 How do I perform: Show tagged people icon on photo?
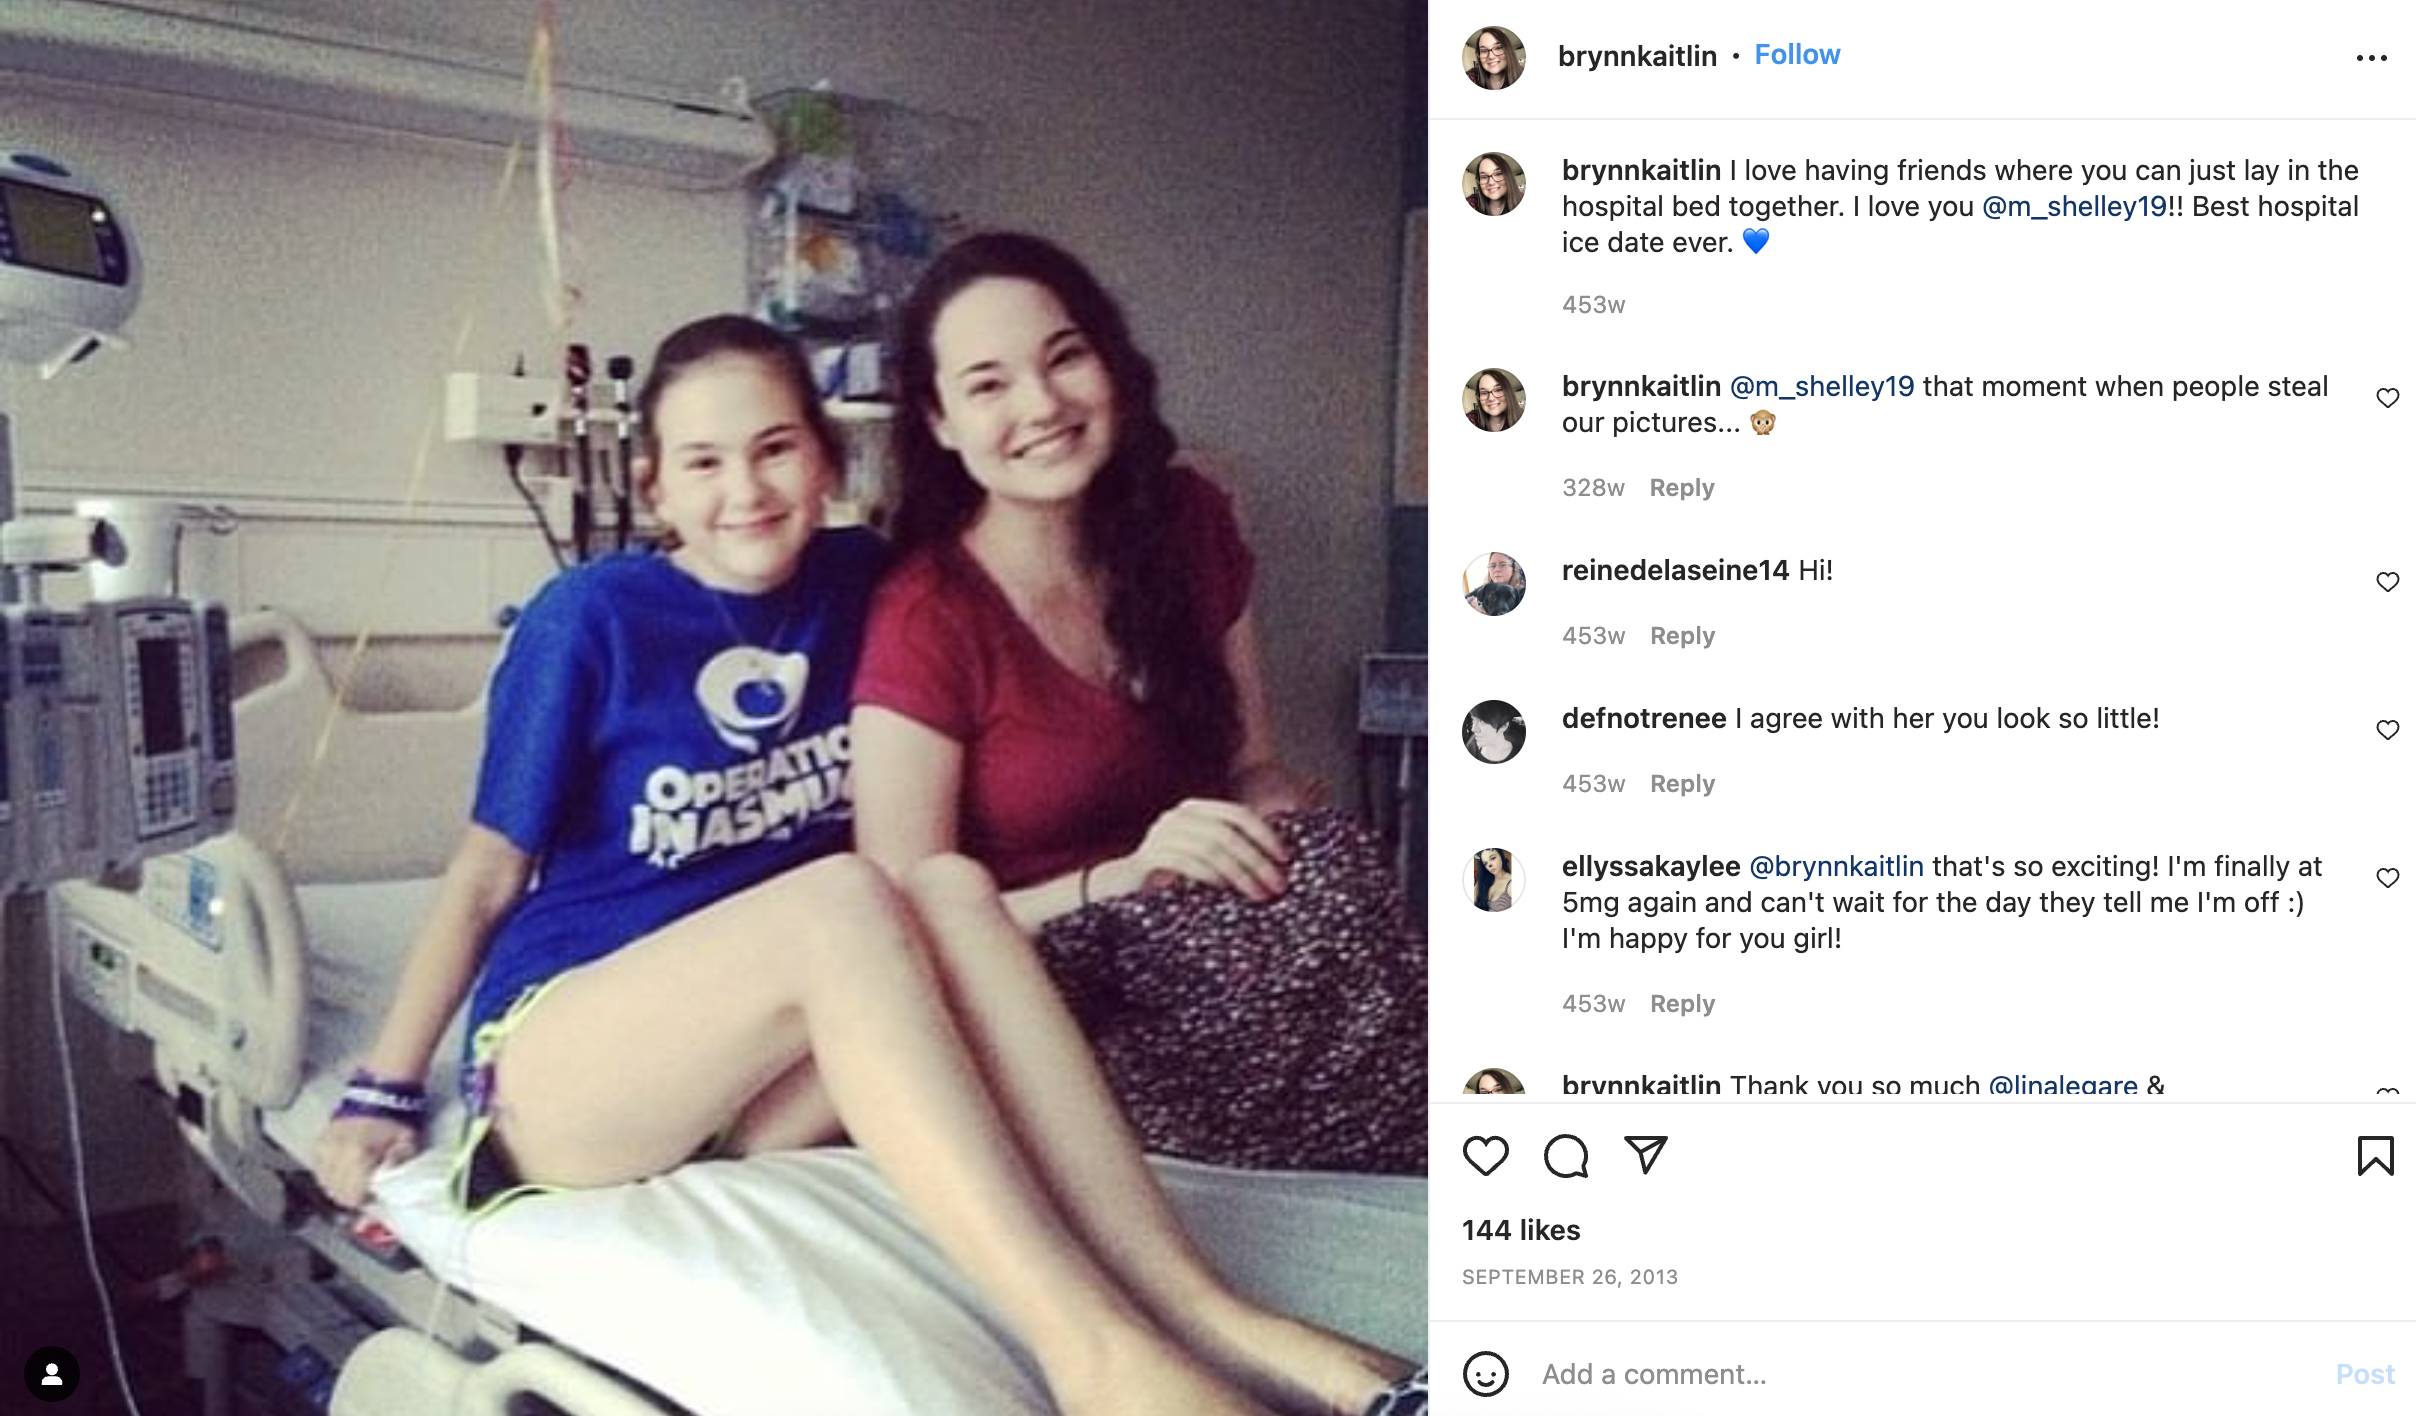pos(52,1374)
